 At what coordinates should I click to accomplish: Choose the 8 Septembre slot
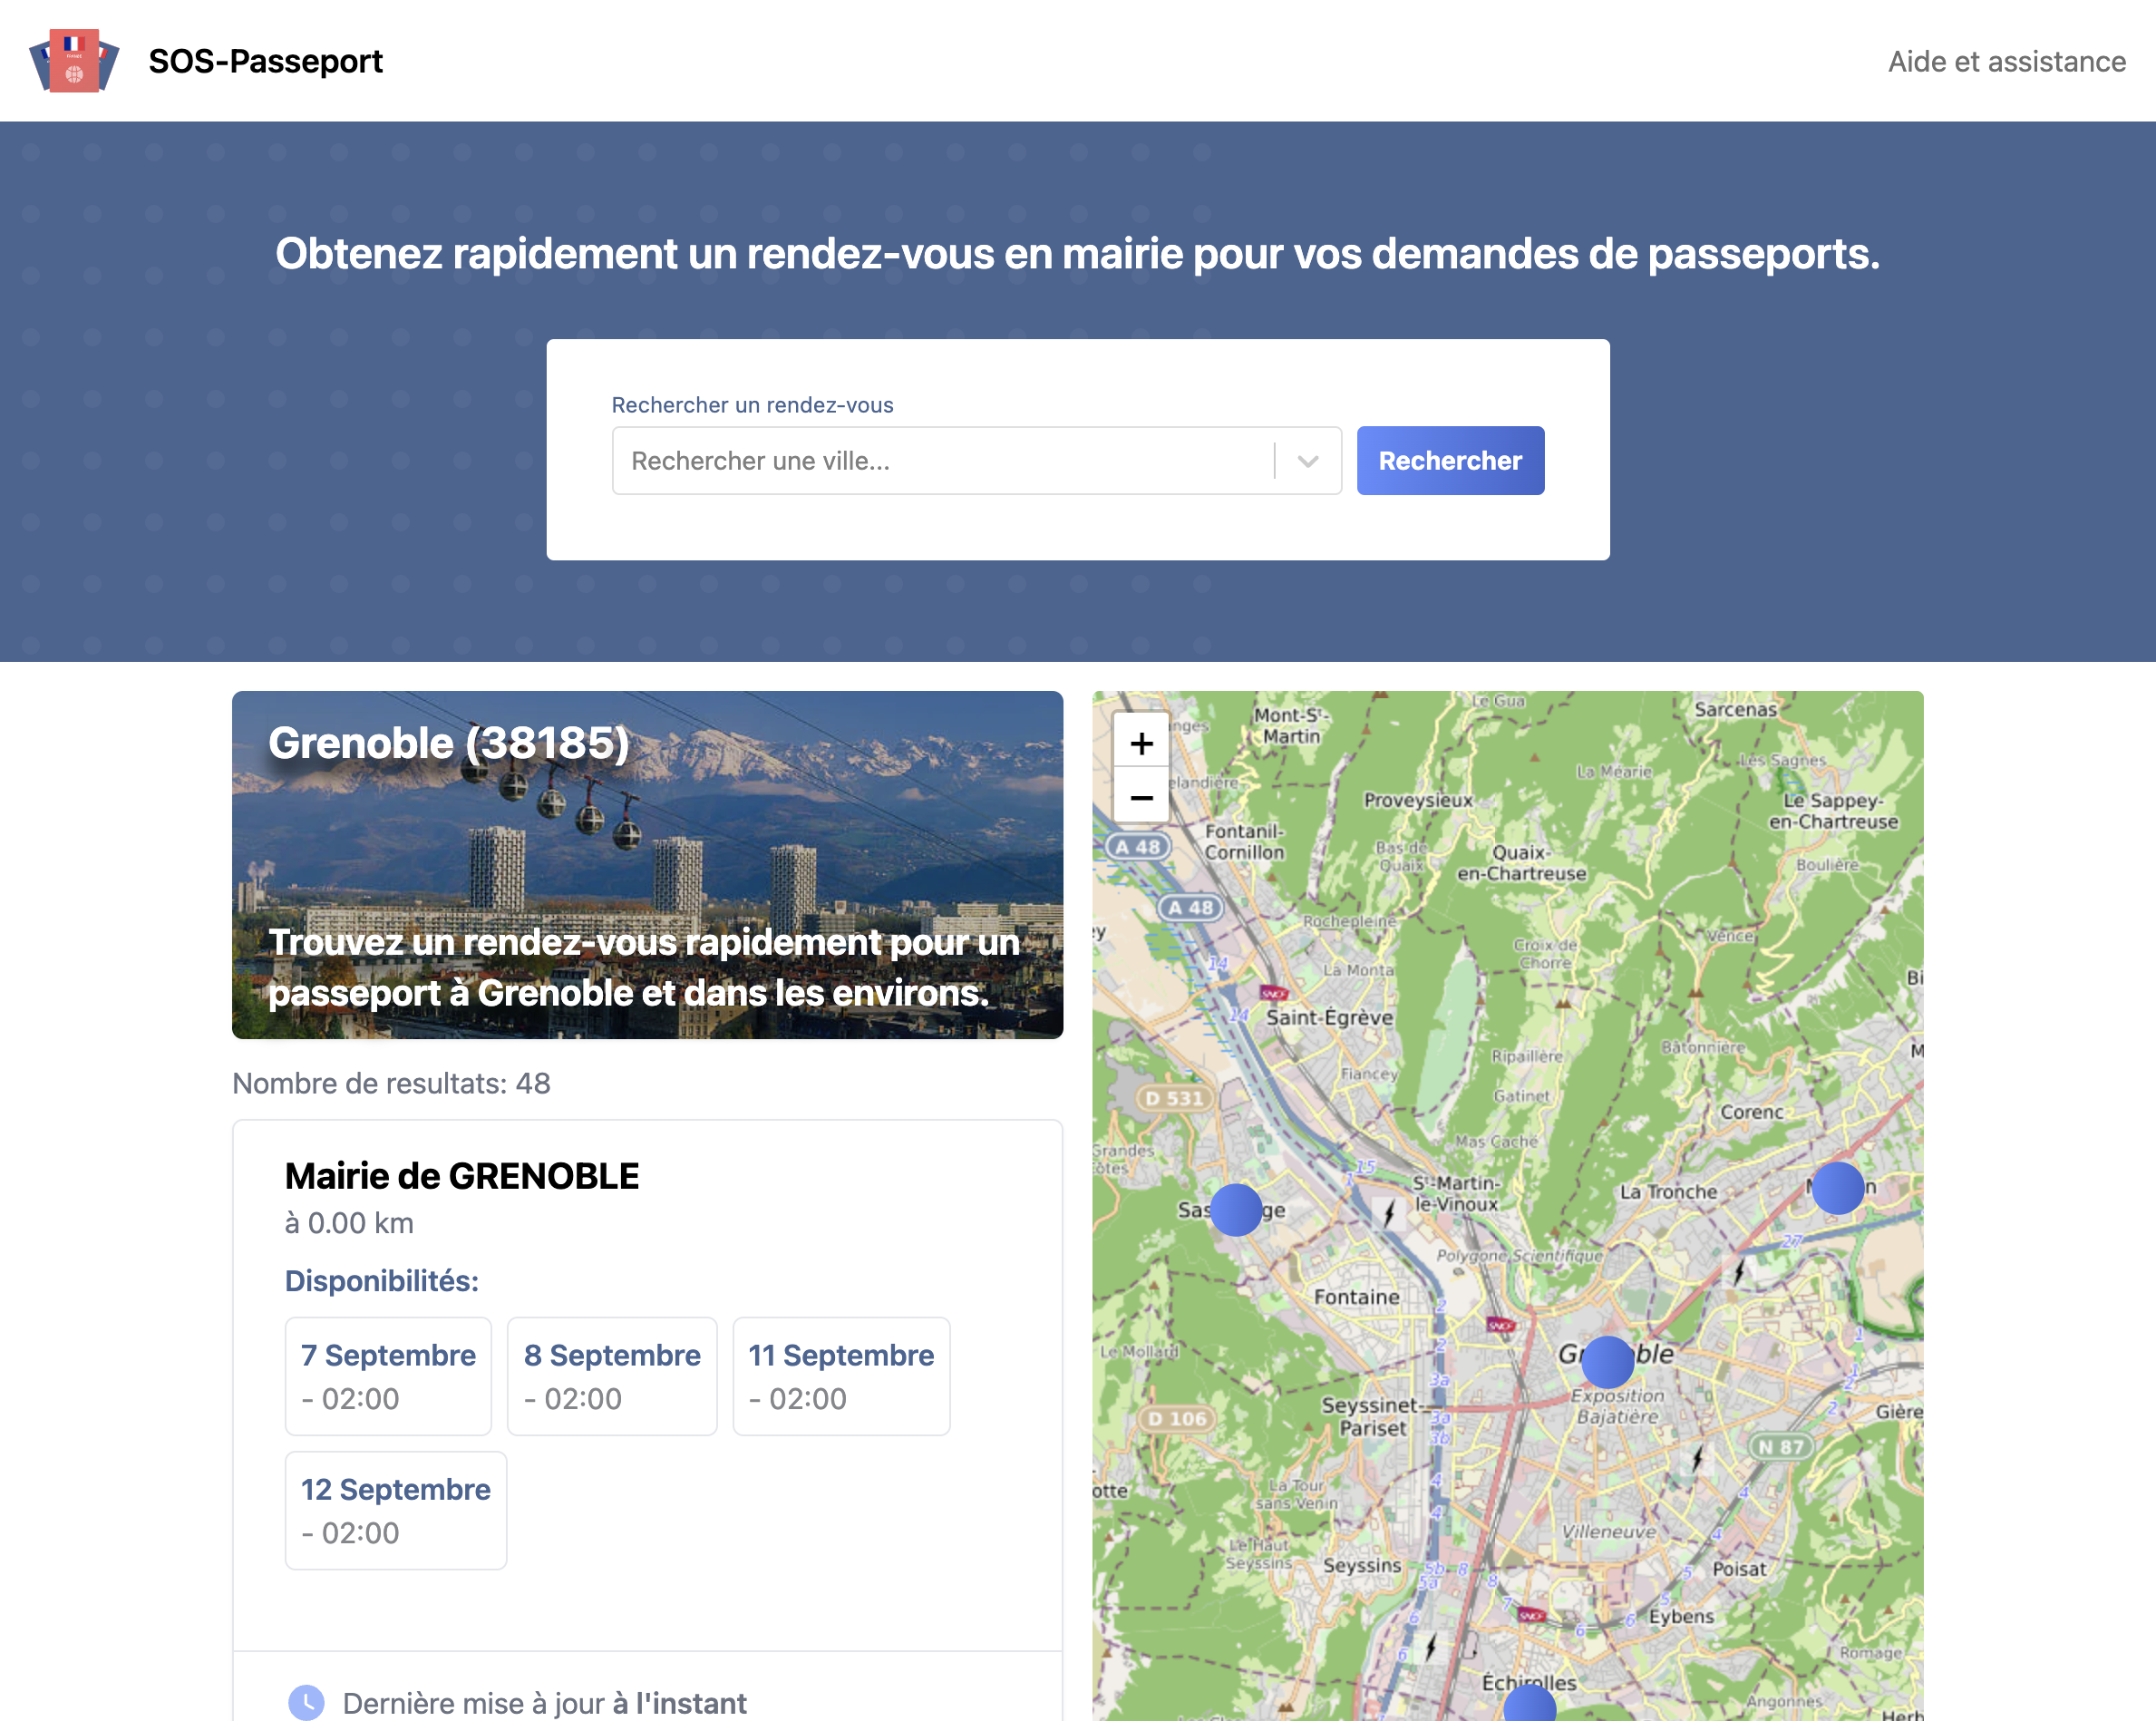click(612, 1376)
